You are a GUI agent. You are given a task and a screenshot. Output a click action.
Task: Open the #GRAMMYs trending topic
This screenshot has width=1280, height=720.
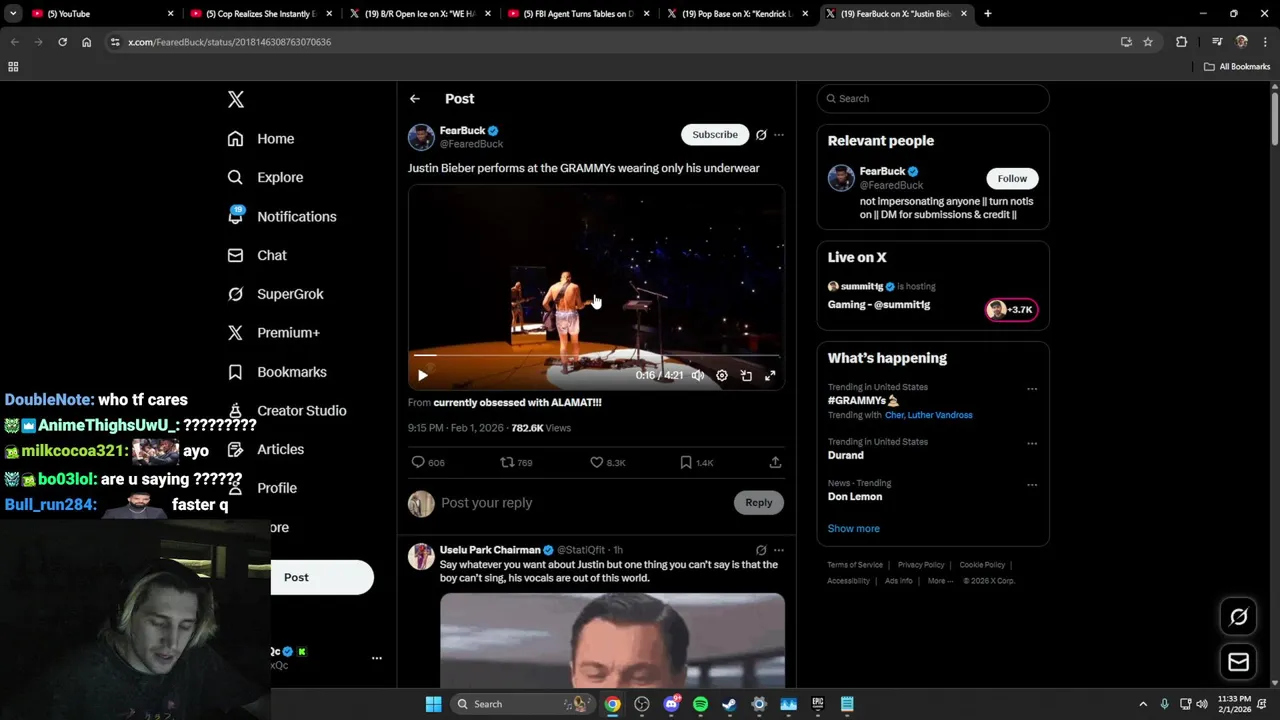pyautogui.click(x=863, y=400)
